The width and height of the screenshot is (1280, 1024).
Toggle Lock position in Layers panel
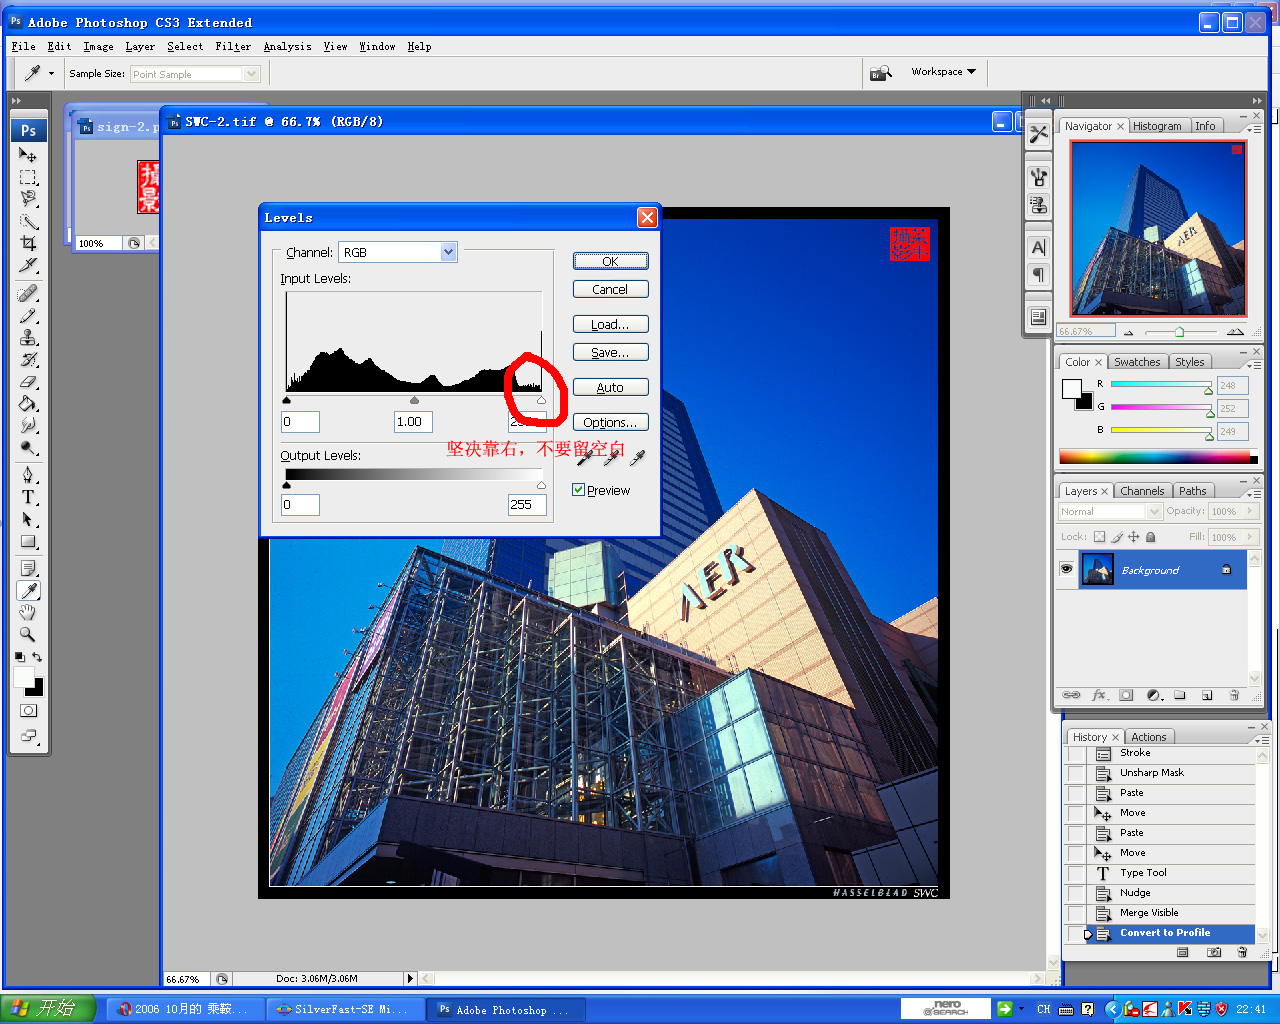tap(1134, 537)
